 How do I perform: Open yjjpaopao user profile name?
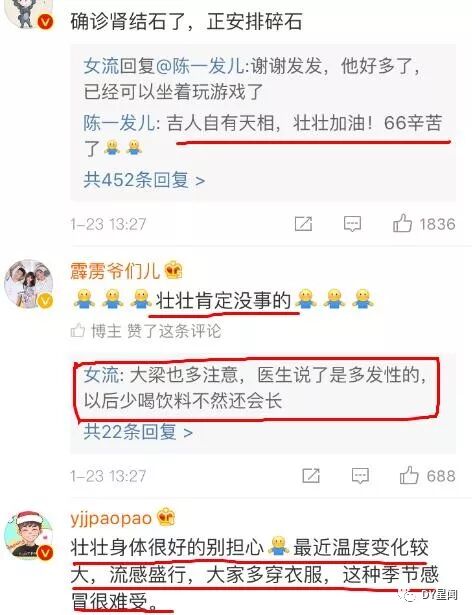coord(111,519)
